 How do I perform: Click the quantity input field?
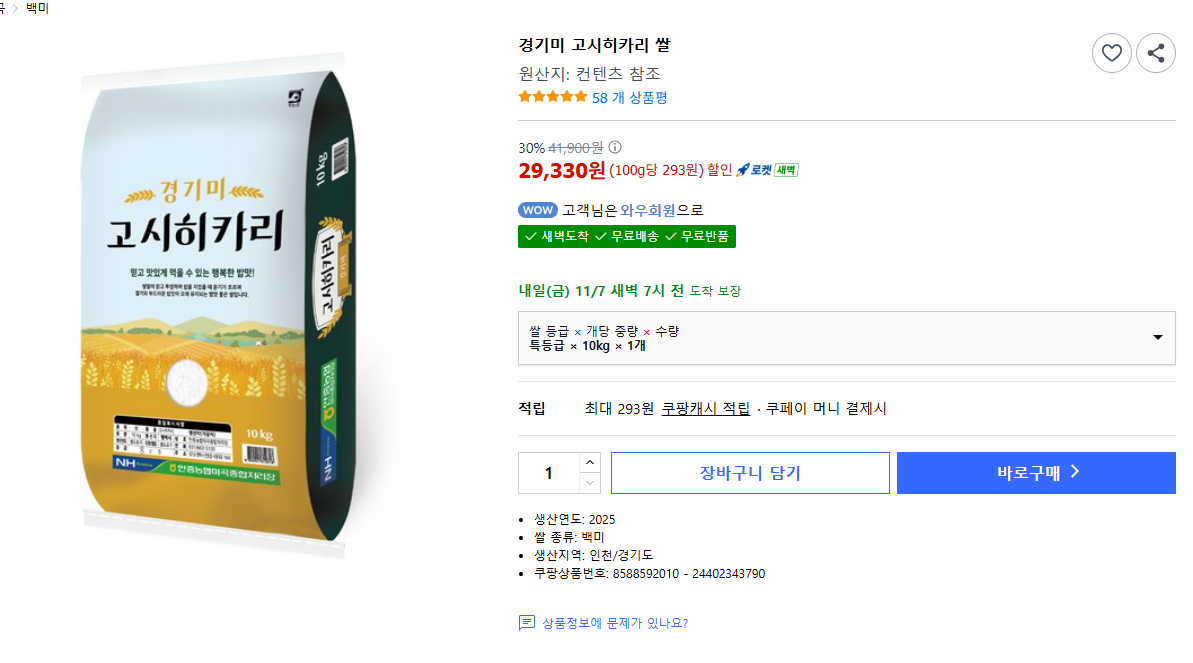coord(549,473)
